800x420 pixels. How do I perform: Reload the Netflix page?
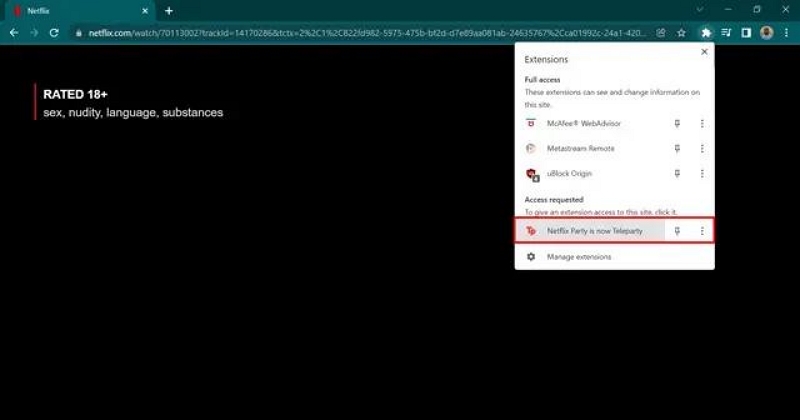click(55, 32)
